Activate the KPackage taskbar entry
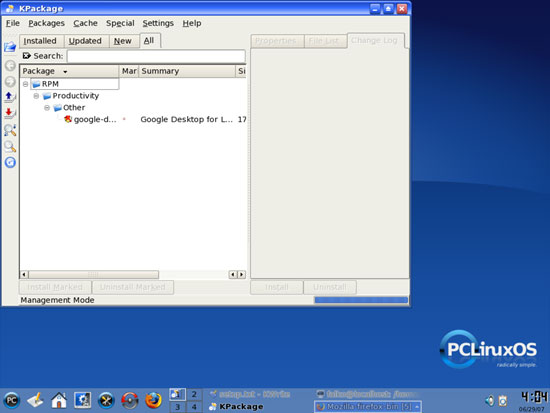The height and width of the screenshot is (413, 550). [x=236, y=407]
